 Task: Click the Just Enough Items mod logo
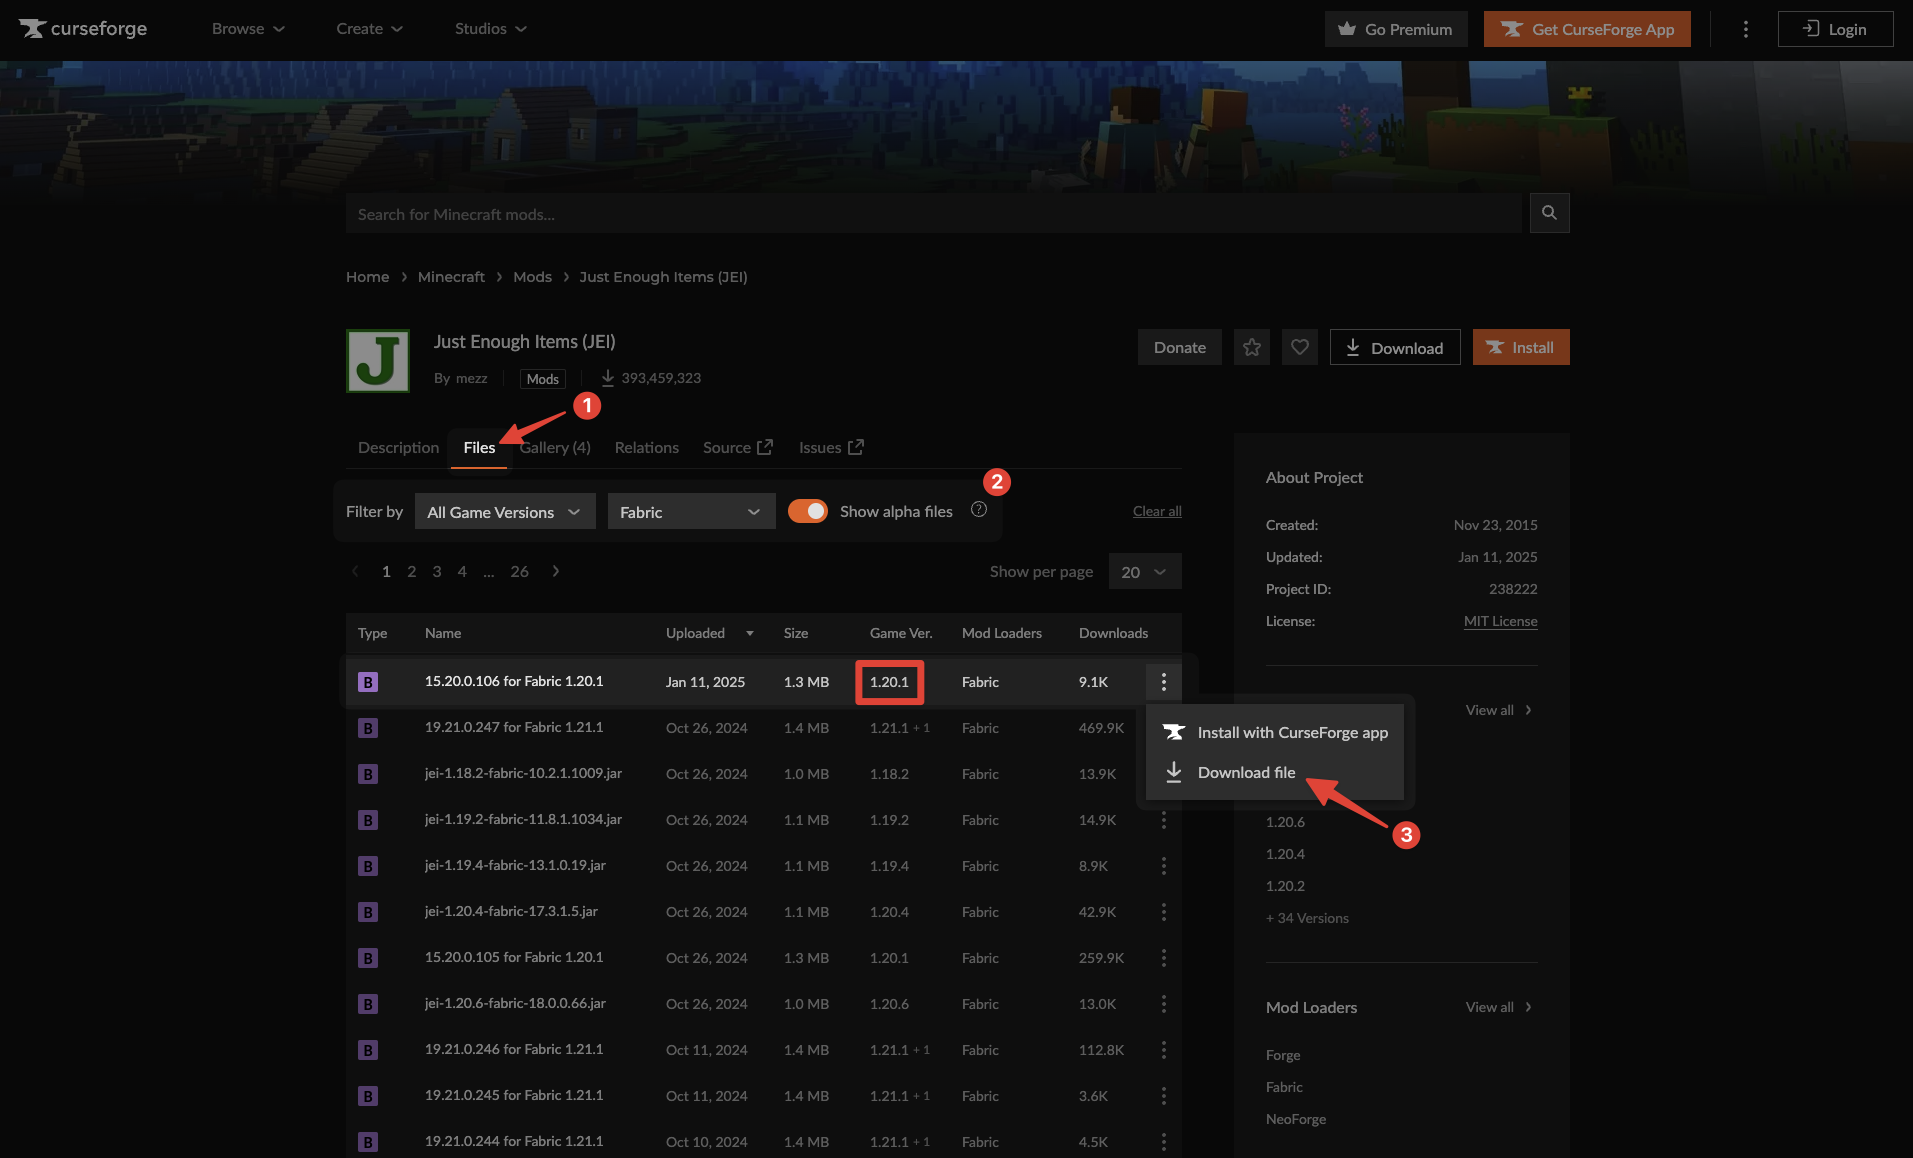(378, 361)
